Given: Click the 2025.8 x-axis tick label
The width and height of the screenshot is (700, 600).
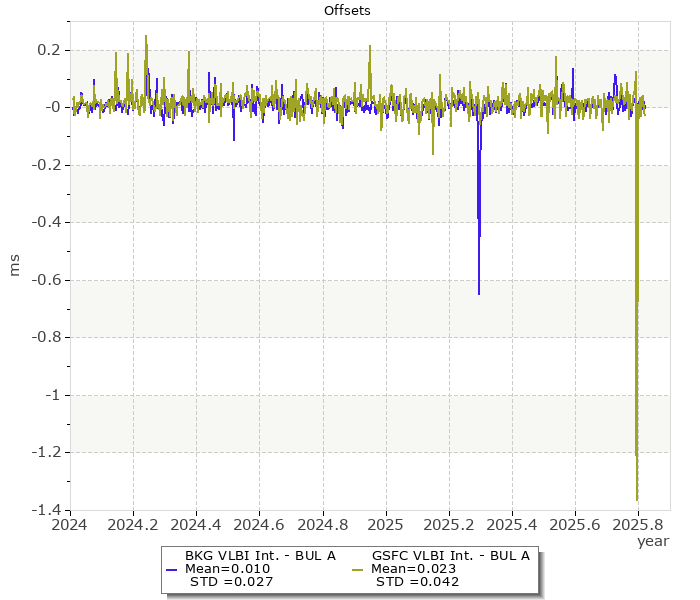Looking at the screenshot, I should click(638, 523).
